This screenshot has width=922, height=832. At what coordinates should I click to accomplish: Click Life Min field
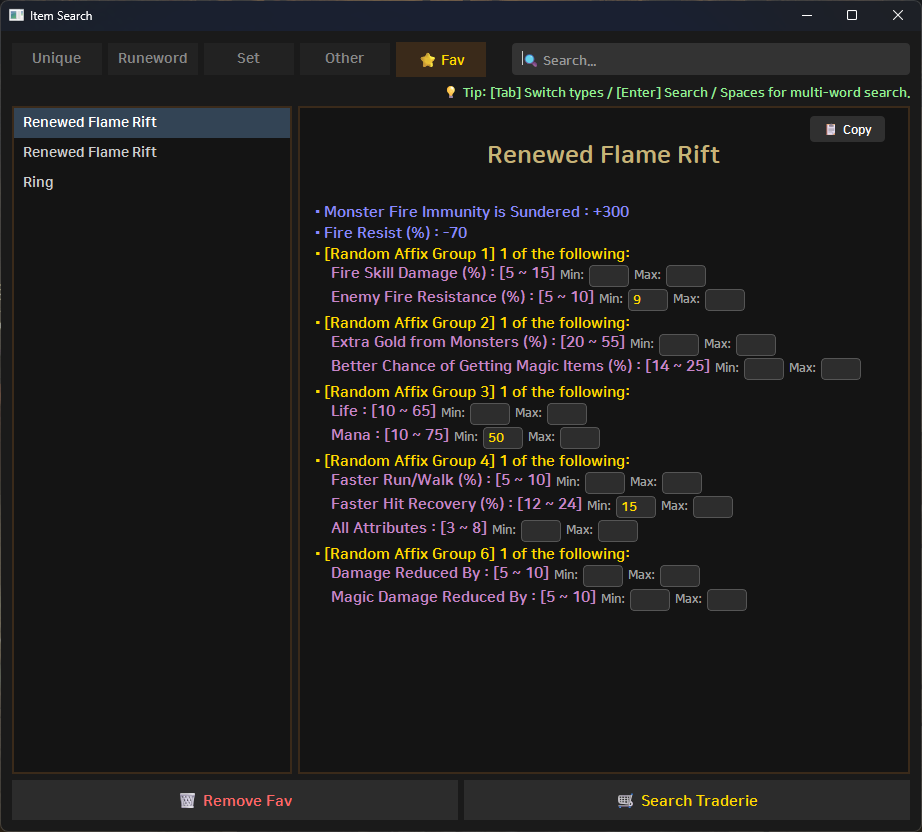click(x=489, y=413)
